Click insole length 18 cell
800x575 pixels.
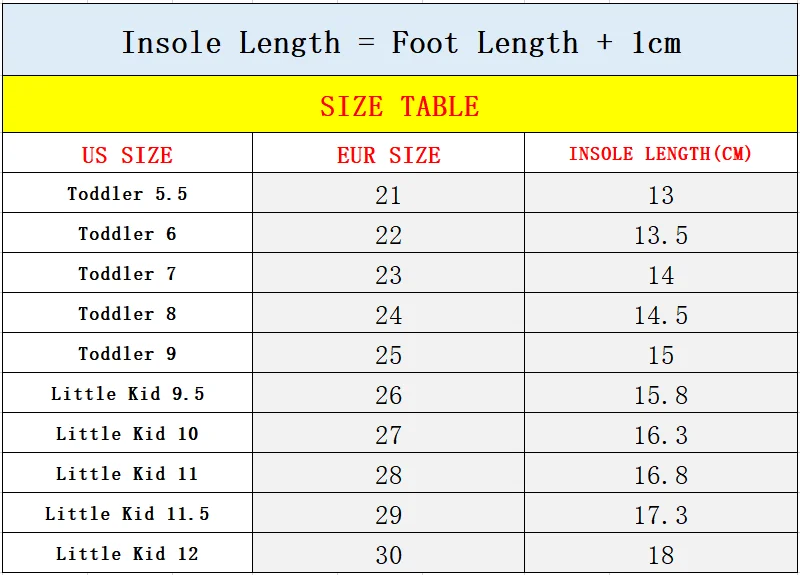point(660,555)
